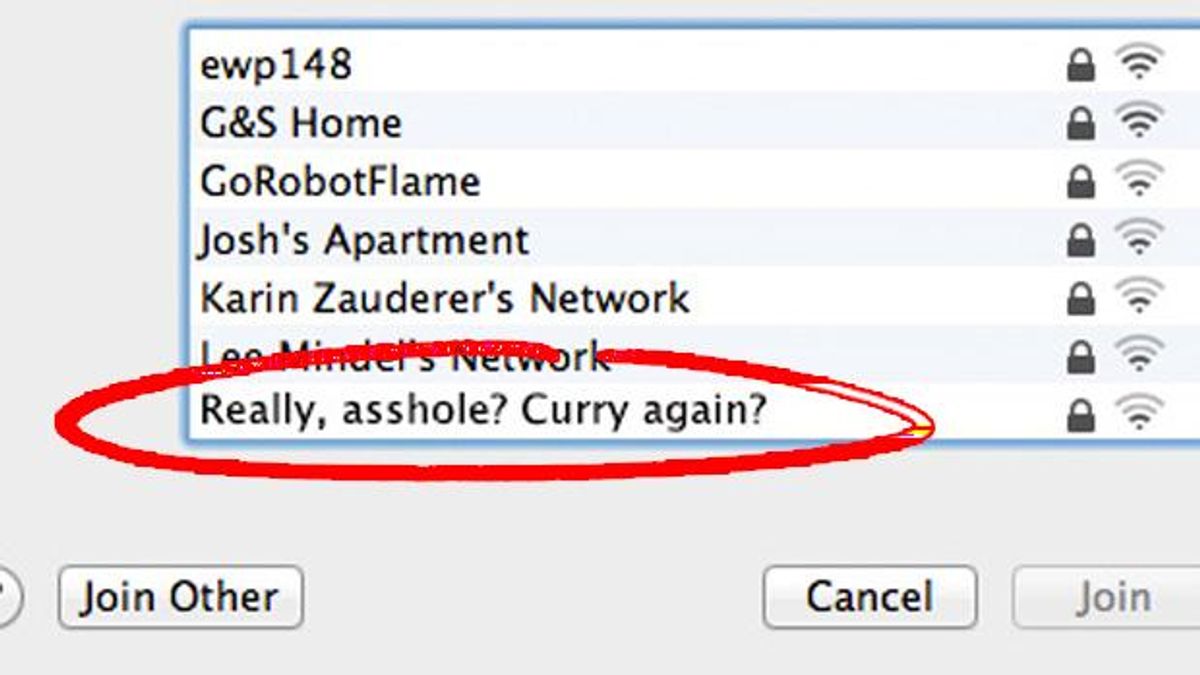Click lock icon for Karin Zauderer's Network
The width and height of the screenshot is (1200, 675).
tap(1080, 298)
